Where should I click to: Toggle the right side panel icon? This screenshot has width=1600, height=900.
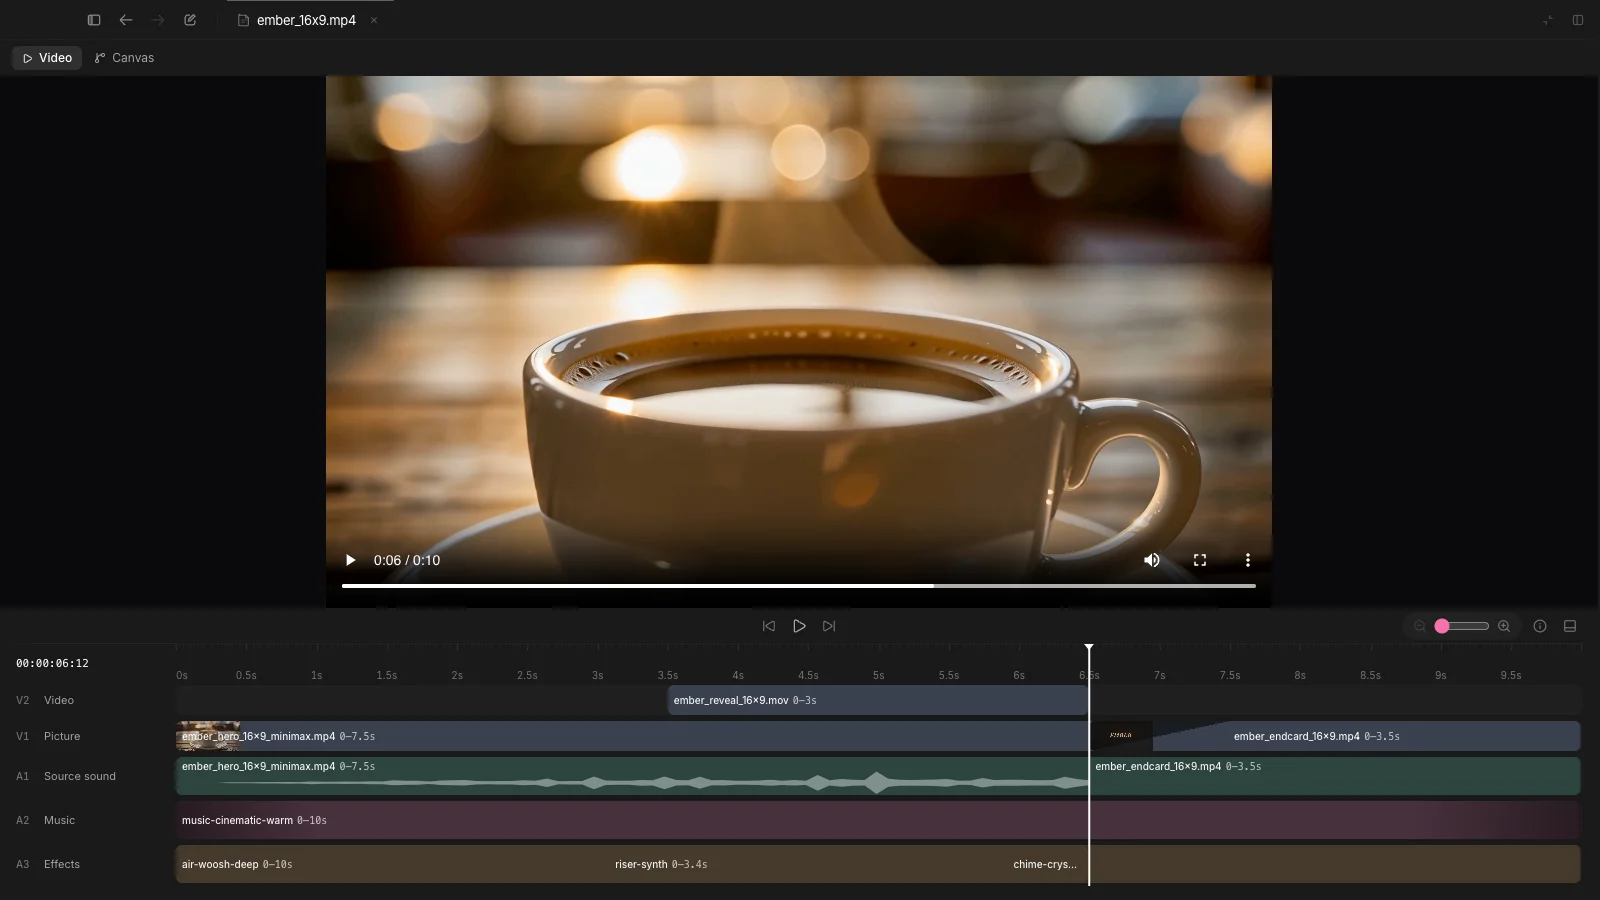(1578, 20)
